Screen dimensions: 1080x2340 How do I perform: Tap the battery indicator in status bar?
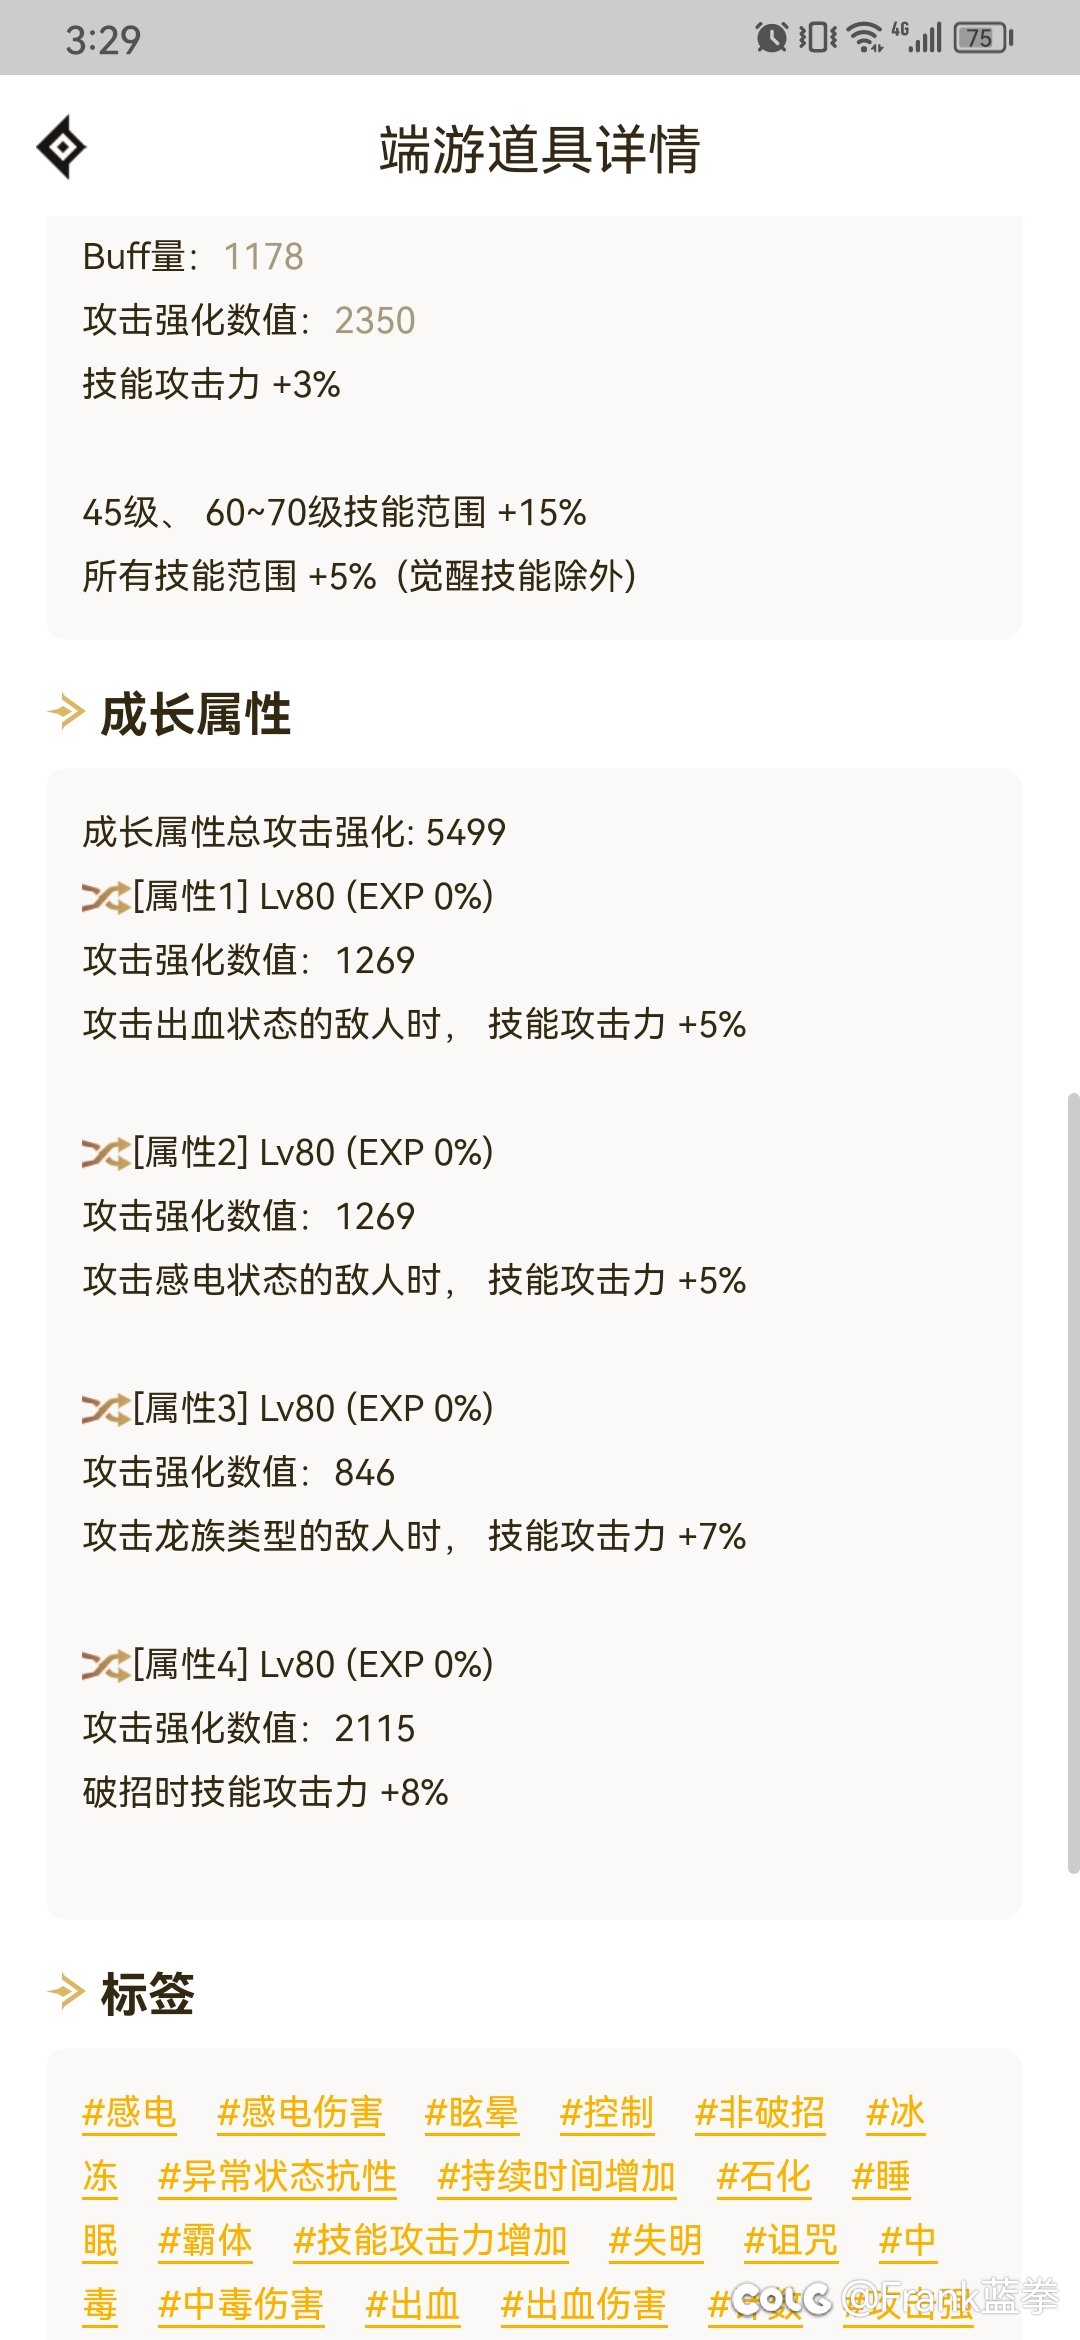tap(984, 38)
